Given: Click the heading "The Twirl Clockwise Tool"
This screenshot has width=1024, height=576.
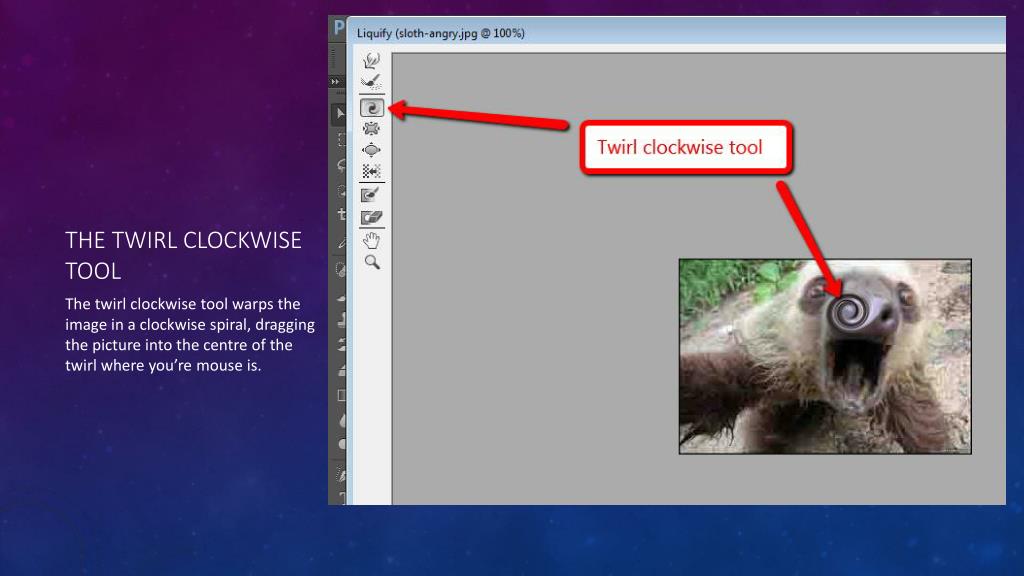Looking at the screenshot, I should coord(184,255).
